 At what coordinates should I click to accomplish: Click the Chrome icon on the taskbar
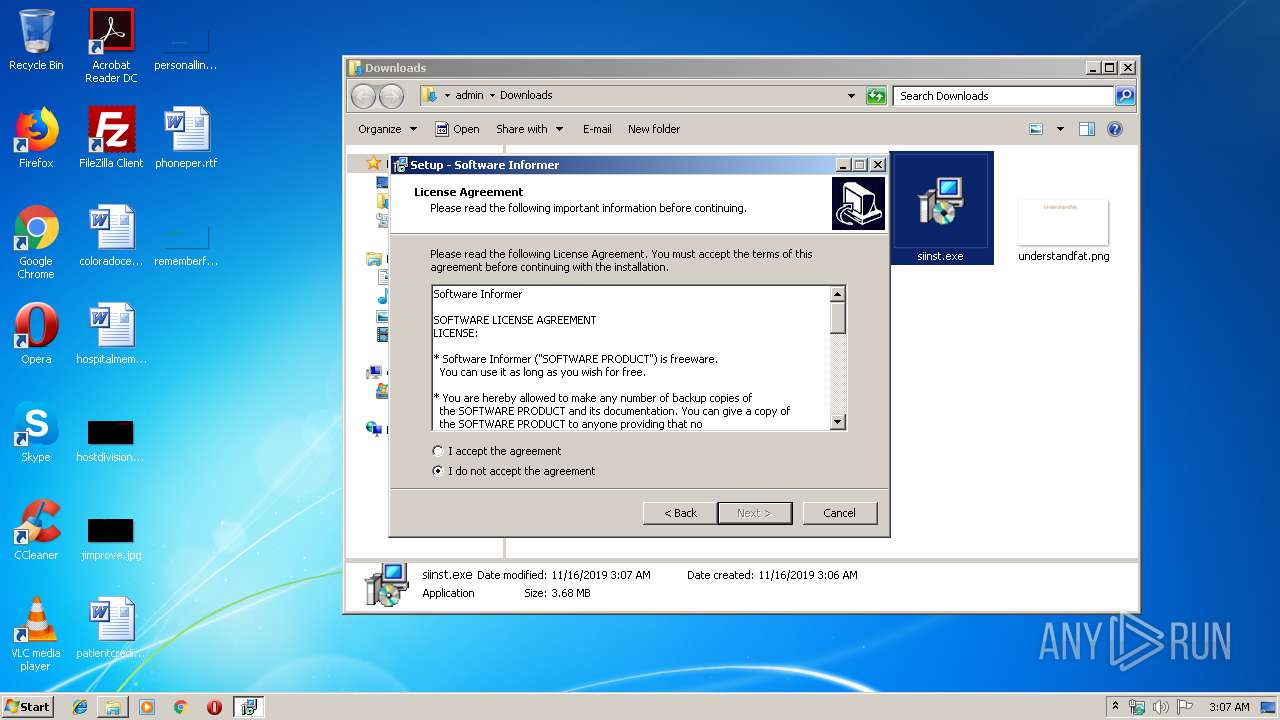[180, 707]
